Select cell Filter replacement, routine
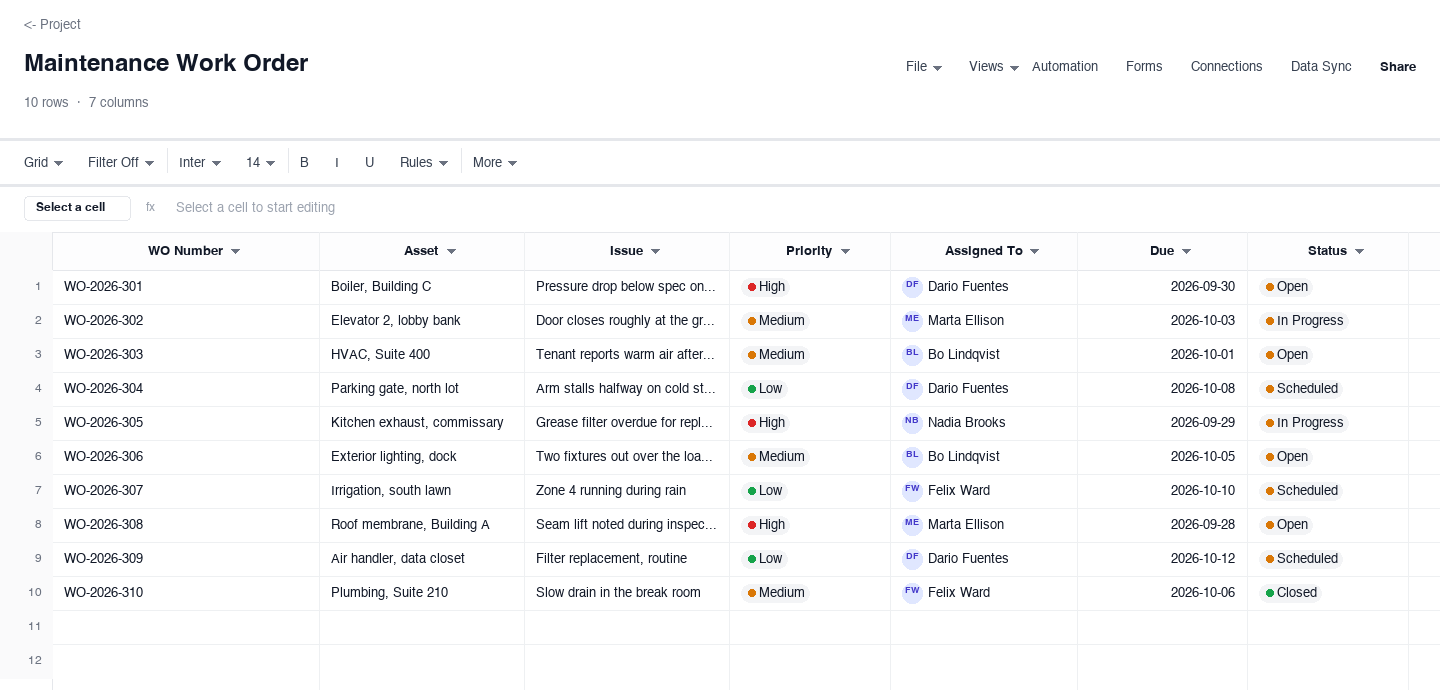The height and width of the screenshot is (690, 1440). 627,559
